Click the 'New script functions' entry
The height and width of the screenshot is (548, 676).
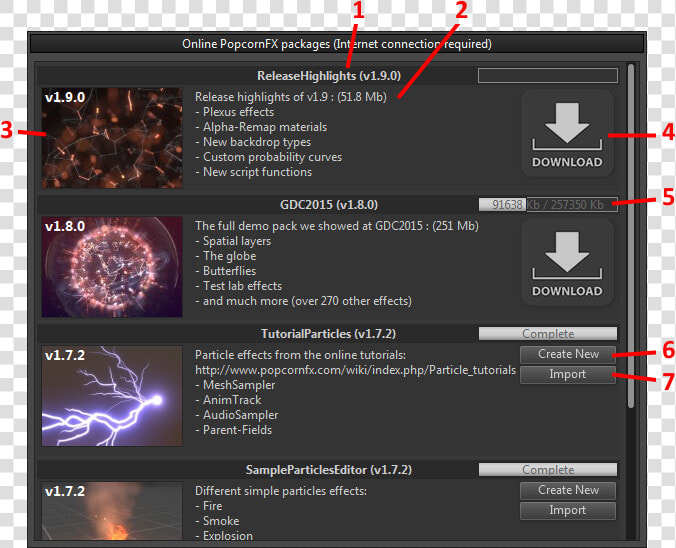pyautogui.click(x=254, y=172)
